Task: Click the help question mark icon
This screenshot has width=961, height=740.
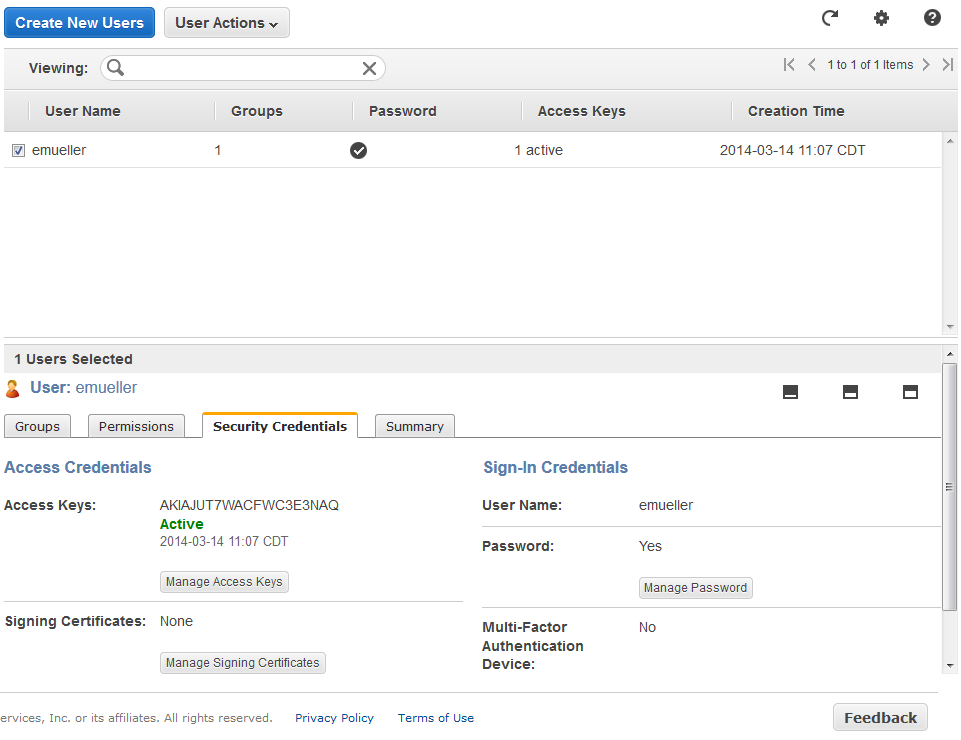Action: click(x=932, y=18)
